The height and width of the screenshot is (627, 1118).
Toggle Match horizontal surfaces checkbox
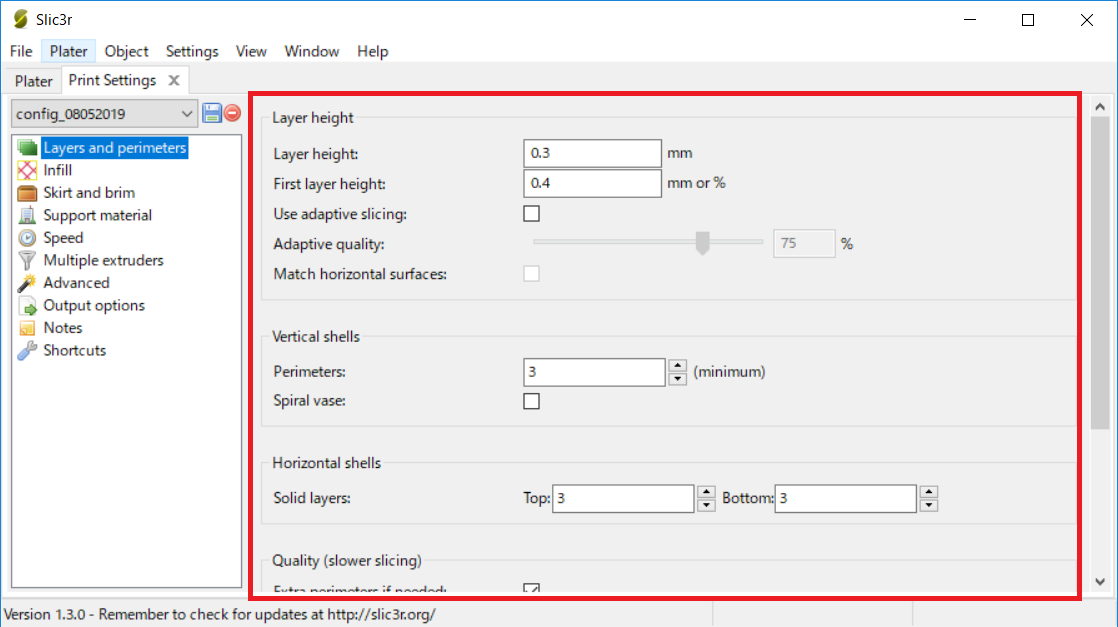(531, 273)
